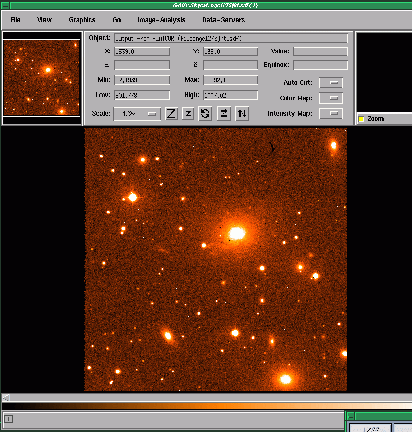The height and width of the screenshot is (432, 412).
Task: Open the Scale dropdown
Action: (x=137, y=114)
